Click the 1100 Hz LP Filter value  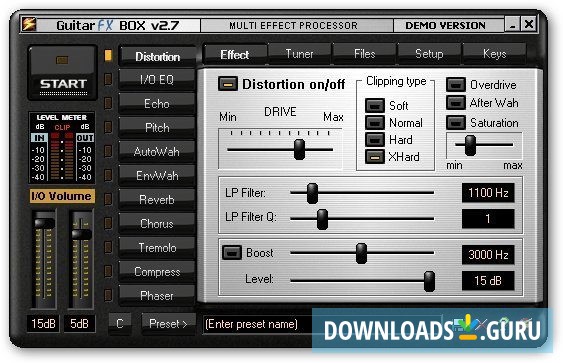pos(488,193)
